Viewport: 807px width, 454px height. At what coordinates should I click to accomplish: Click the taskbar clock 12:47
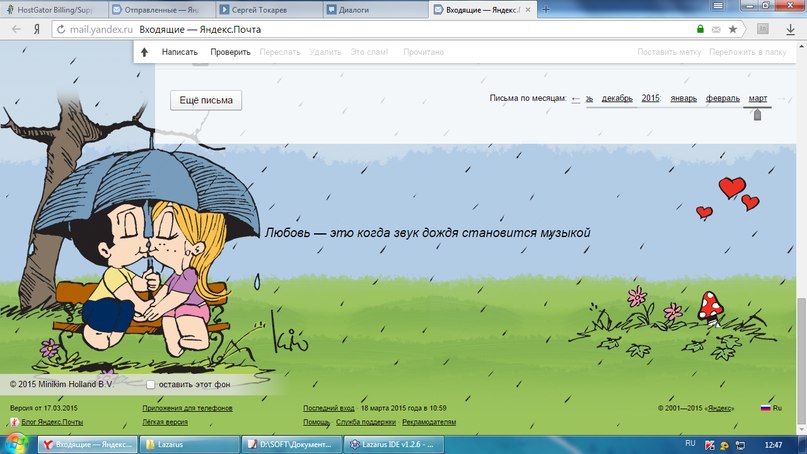[773, 445]
